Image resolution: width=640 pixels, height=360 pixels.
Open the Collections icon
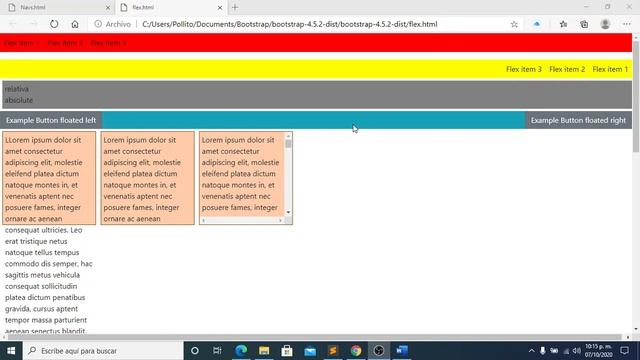(584, 24)
